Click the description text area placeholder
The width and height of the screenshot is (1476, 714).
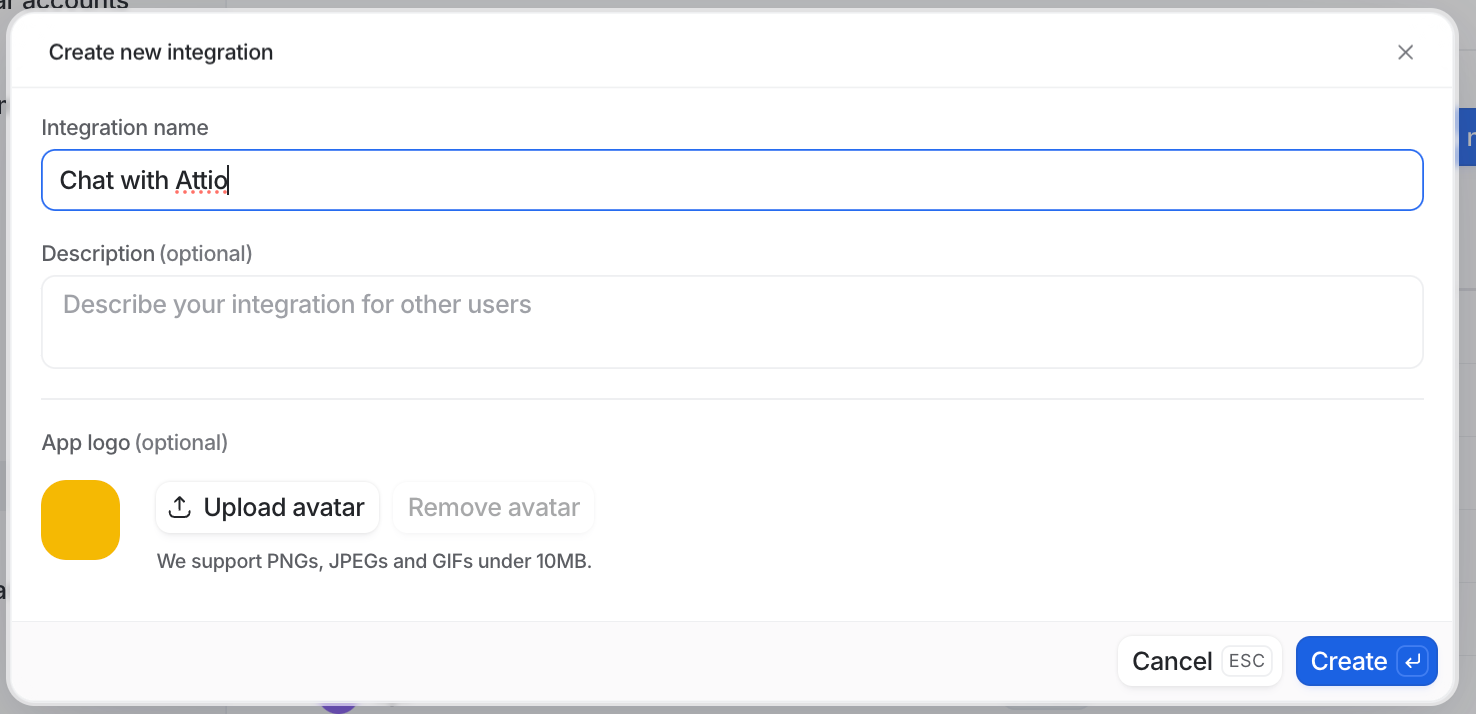click(296, 305)
